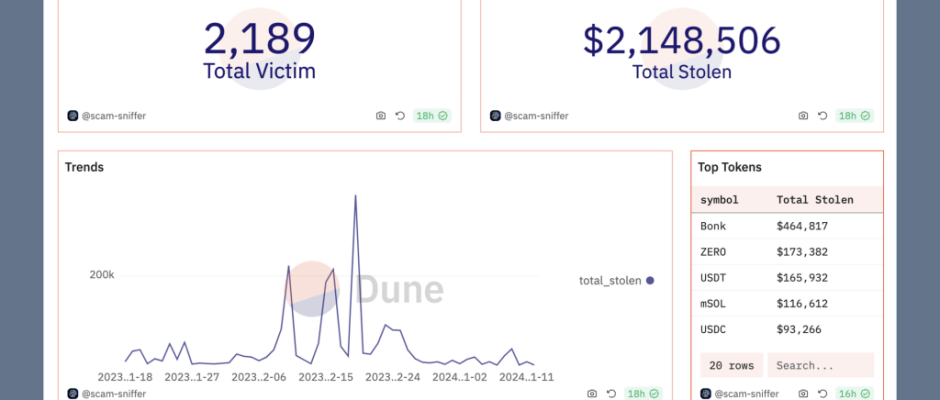Sort table by symbol column header

pos(720,199)
